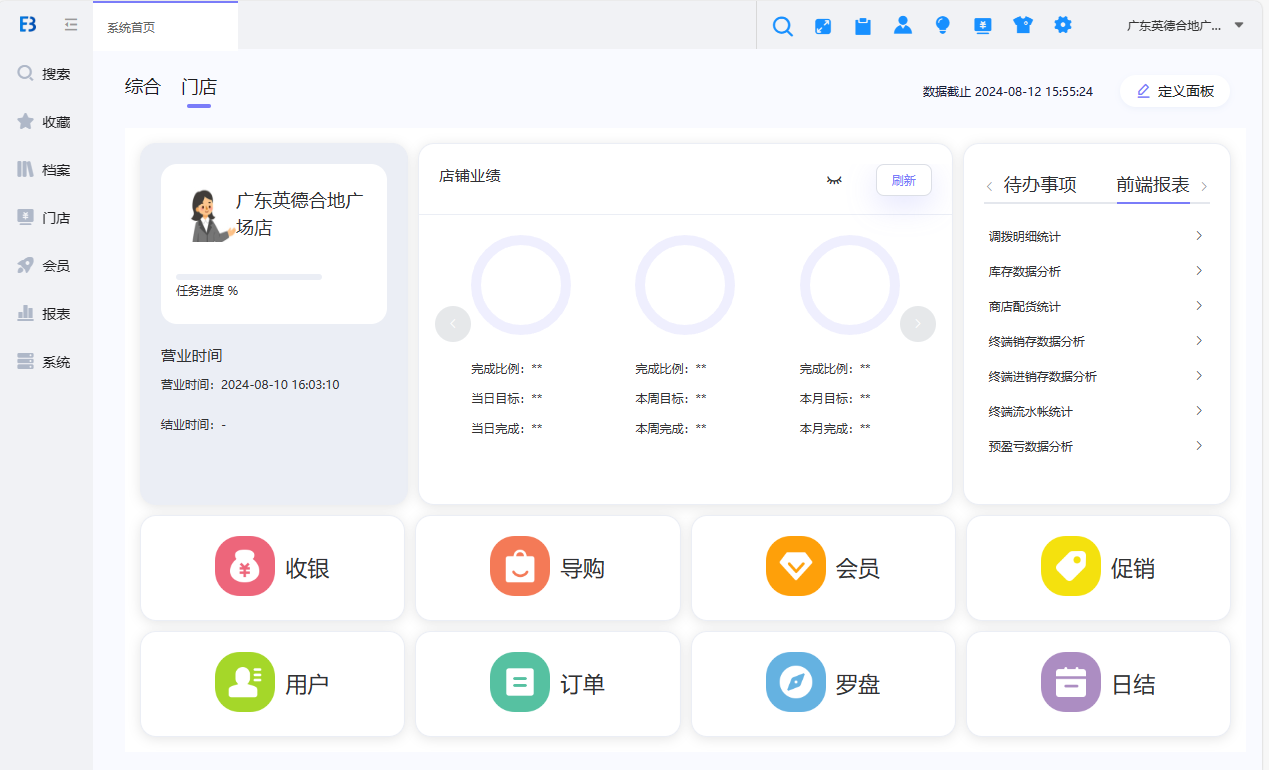Open the settings gear icon in toolbar

point(1062,25)
